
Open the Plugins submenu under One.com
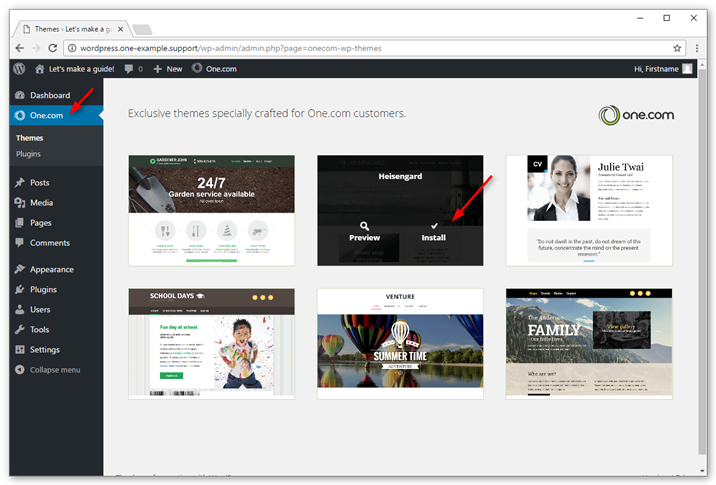click(28, 154)
